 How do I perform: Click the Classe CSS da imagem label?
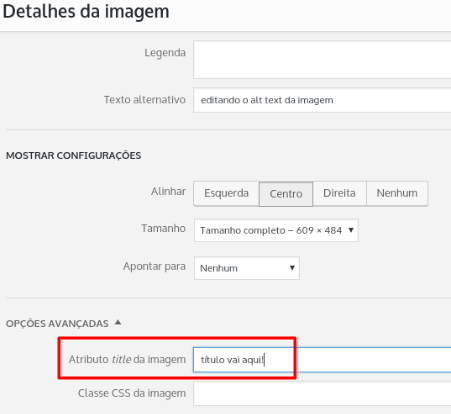coord(132,393)
